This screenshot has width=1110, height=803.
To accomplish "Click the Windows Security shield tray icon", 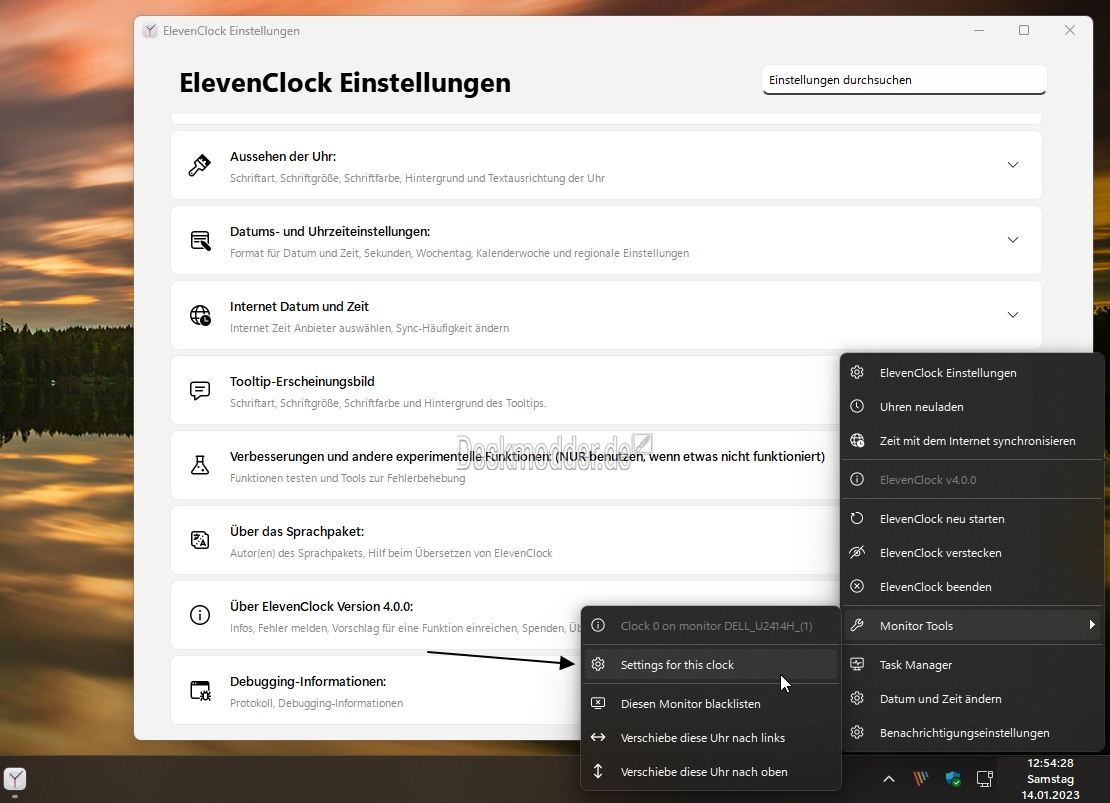I will [953, 779].
